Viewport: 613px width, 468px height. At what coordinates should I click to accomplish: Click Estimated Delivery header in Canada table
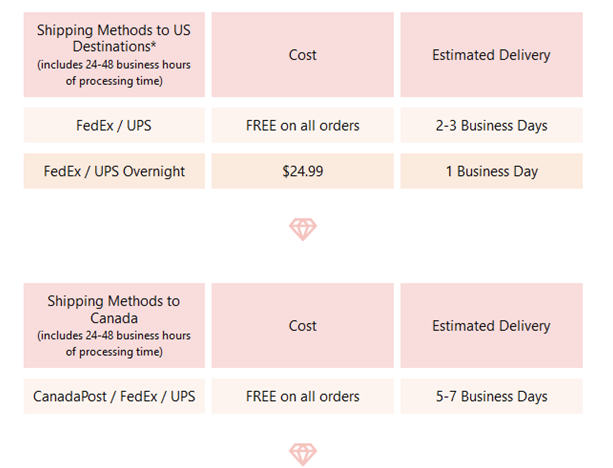point(491,325)
